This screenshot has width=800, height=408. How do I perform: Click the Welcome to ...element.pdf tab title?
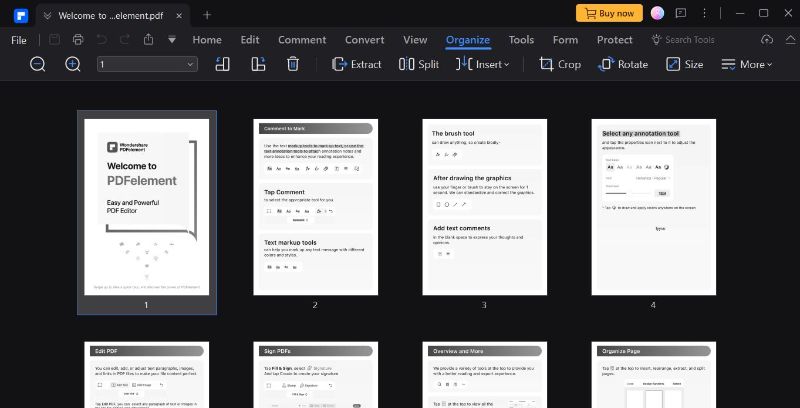click(111, 16)
